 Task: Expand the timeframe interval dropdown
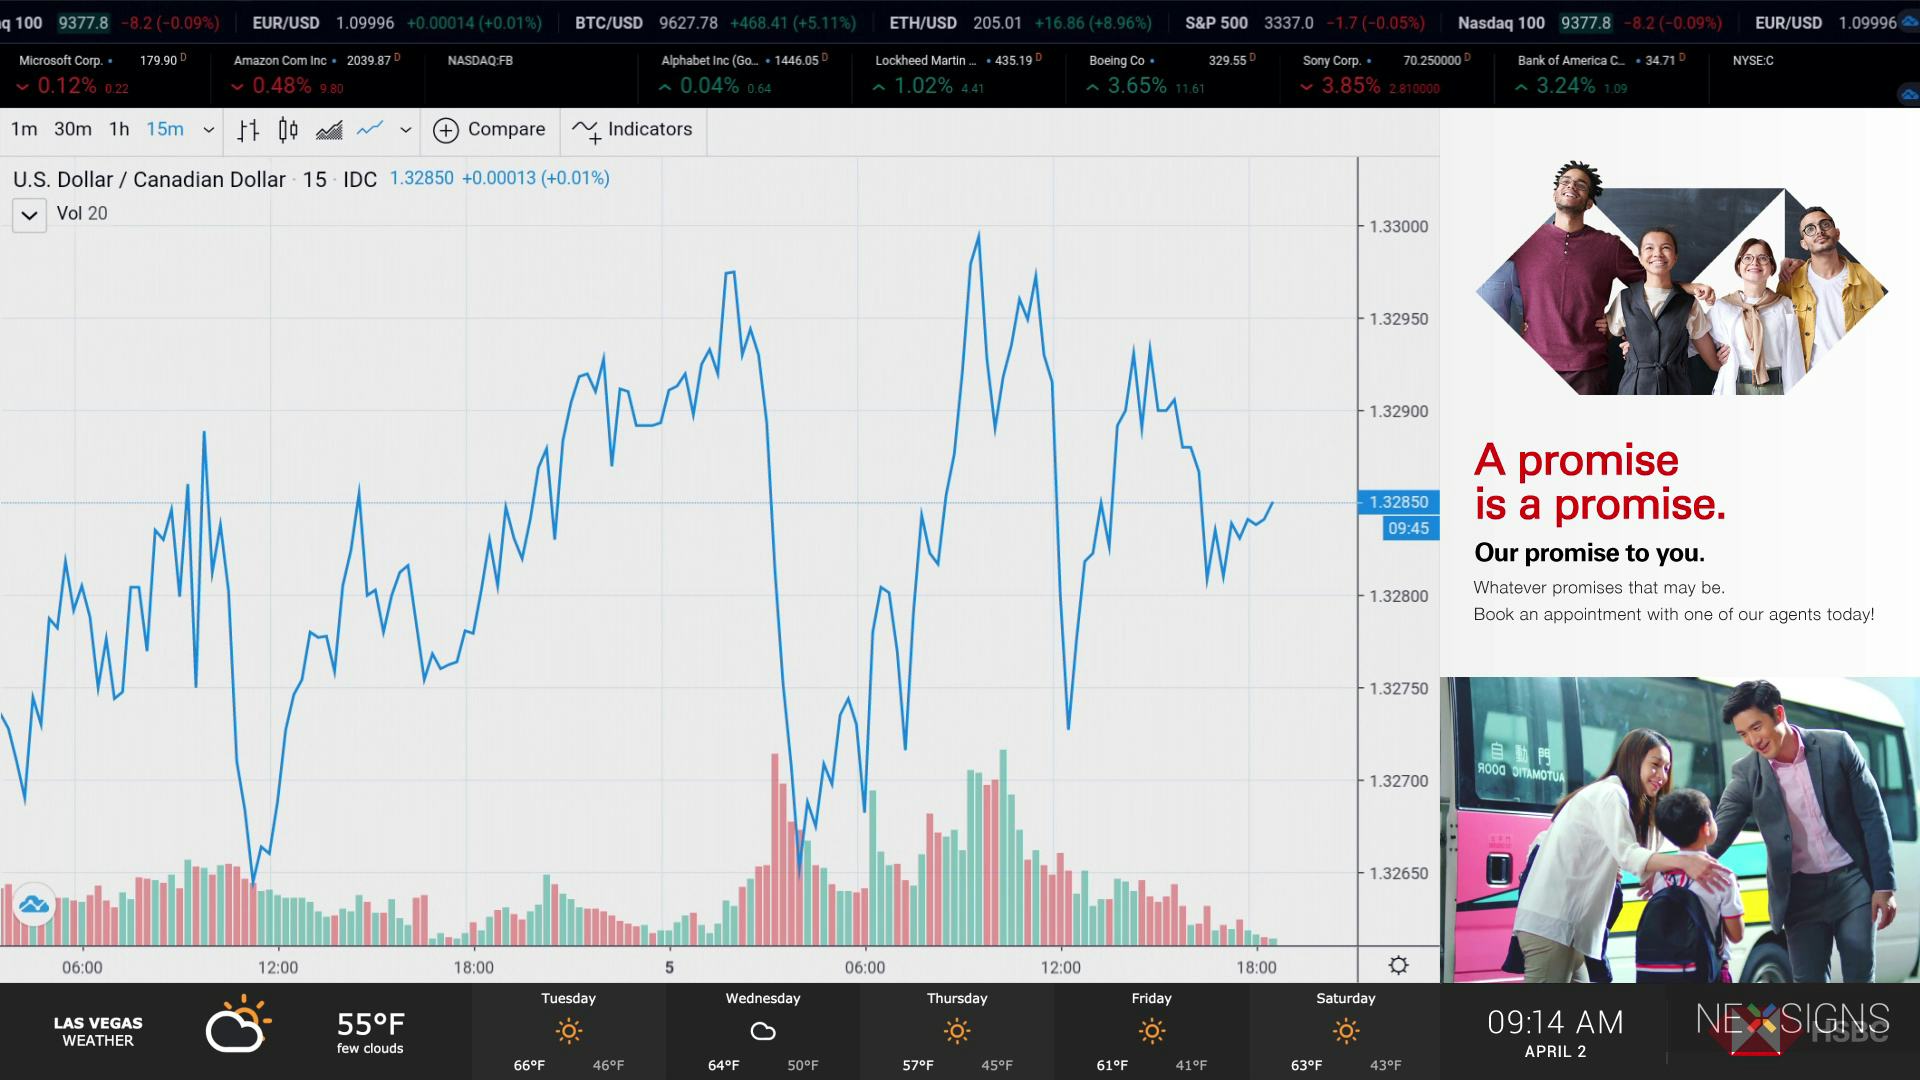click(x=208, y=130)
